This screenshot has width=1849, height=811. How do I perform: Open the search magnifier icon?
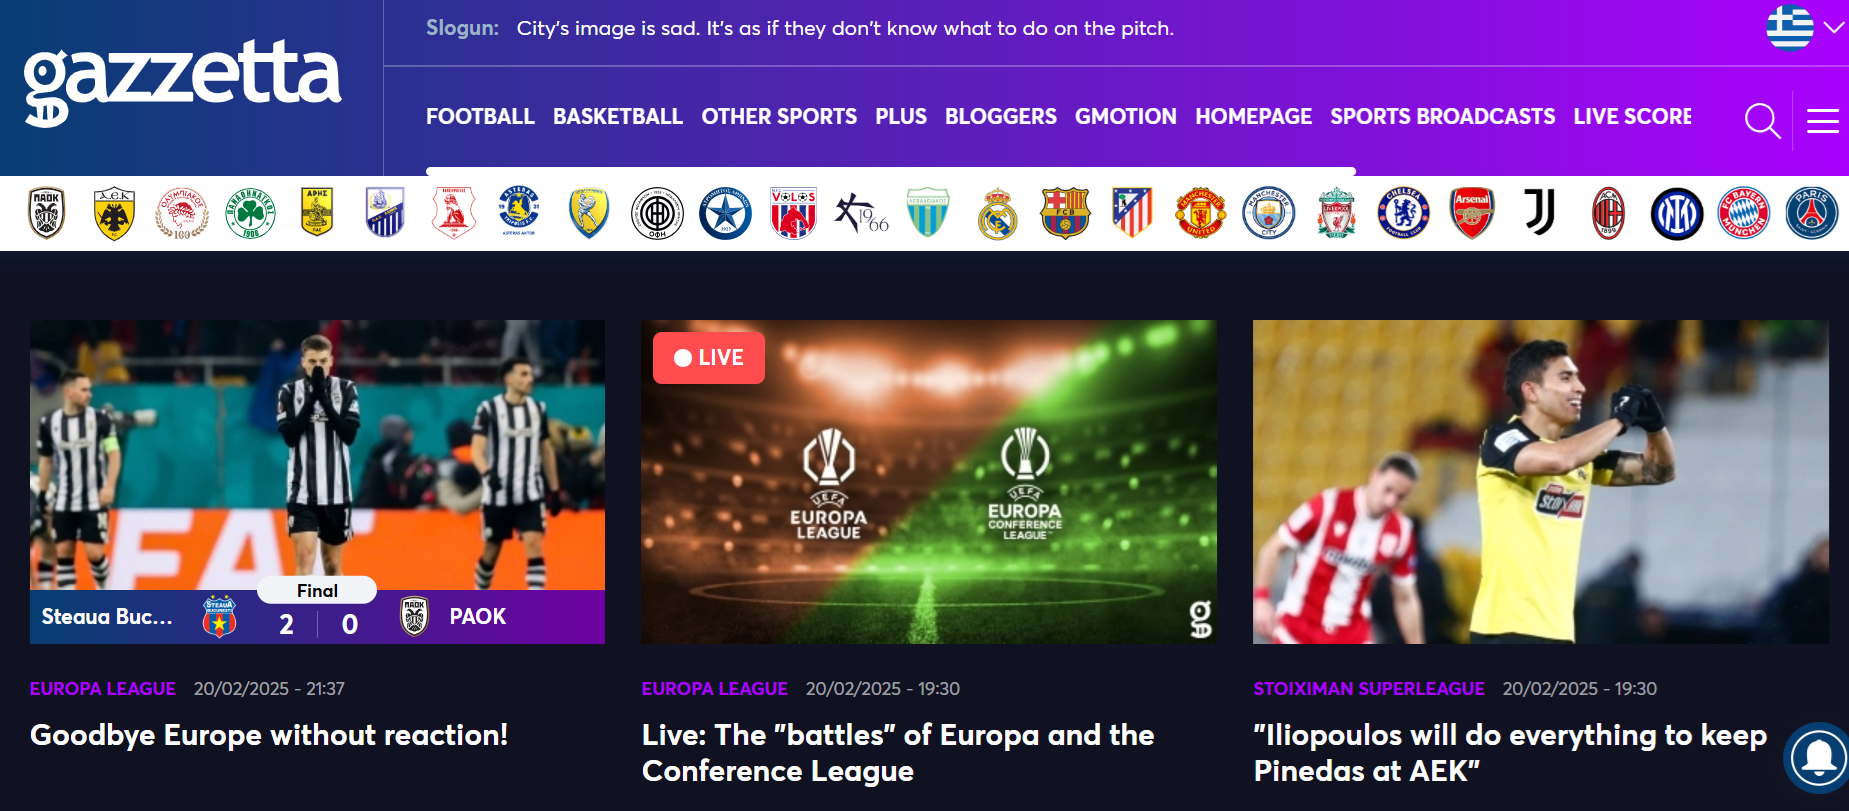coord(1762,121)
